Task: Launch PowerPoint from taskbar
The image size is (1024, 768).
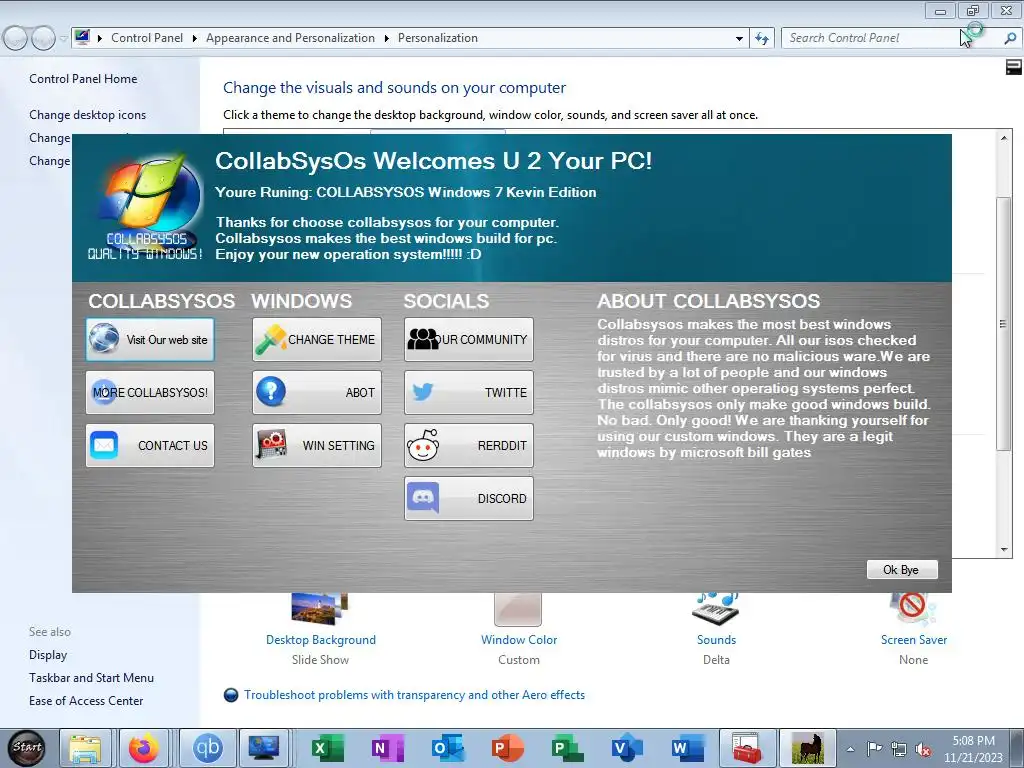Action: click(507, 748)
